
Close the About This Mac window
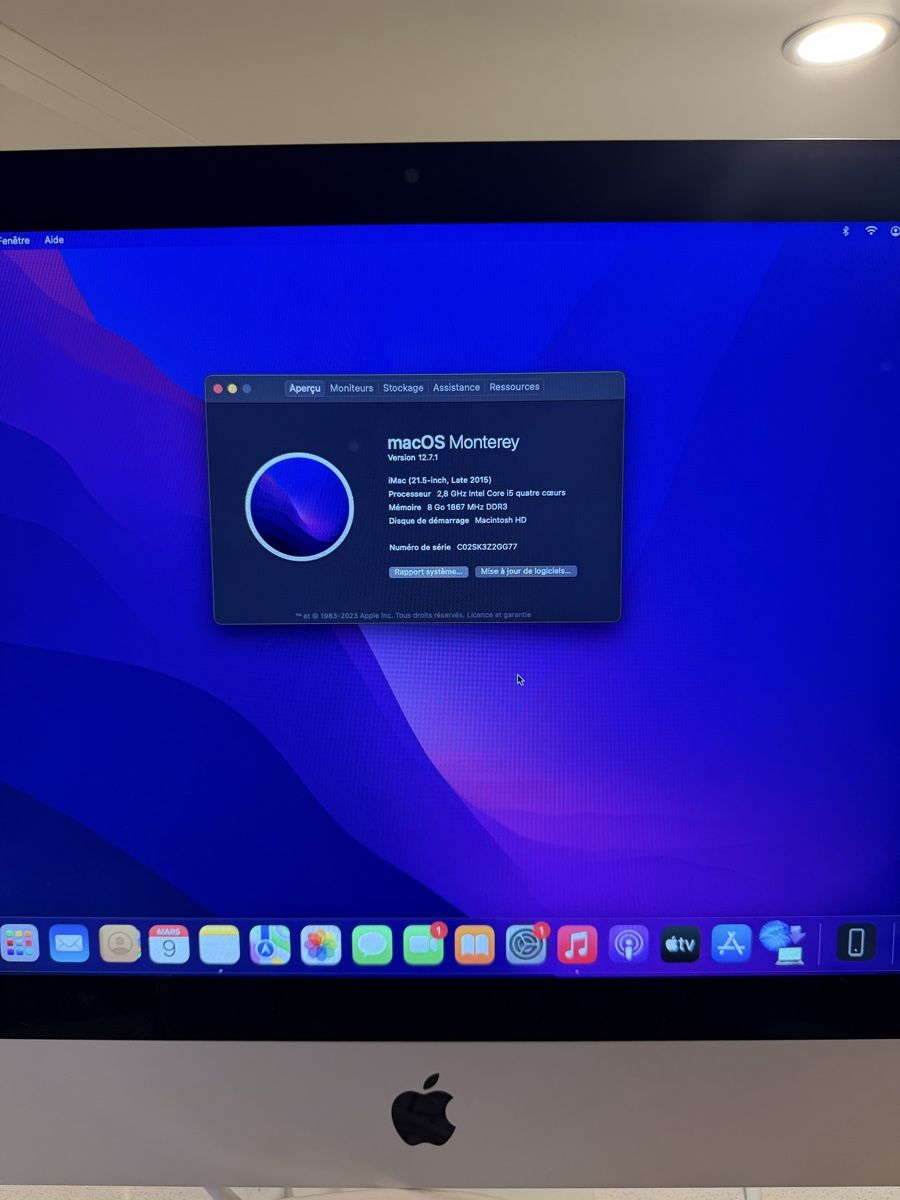point(218,388)
